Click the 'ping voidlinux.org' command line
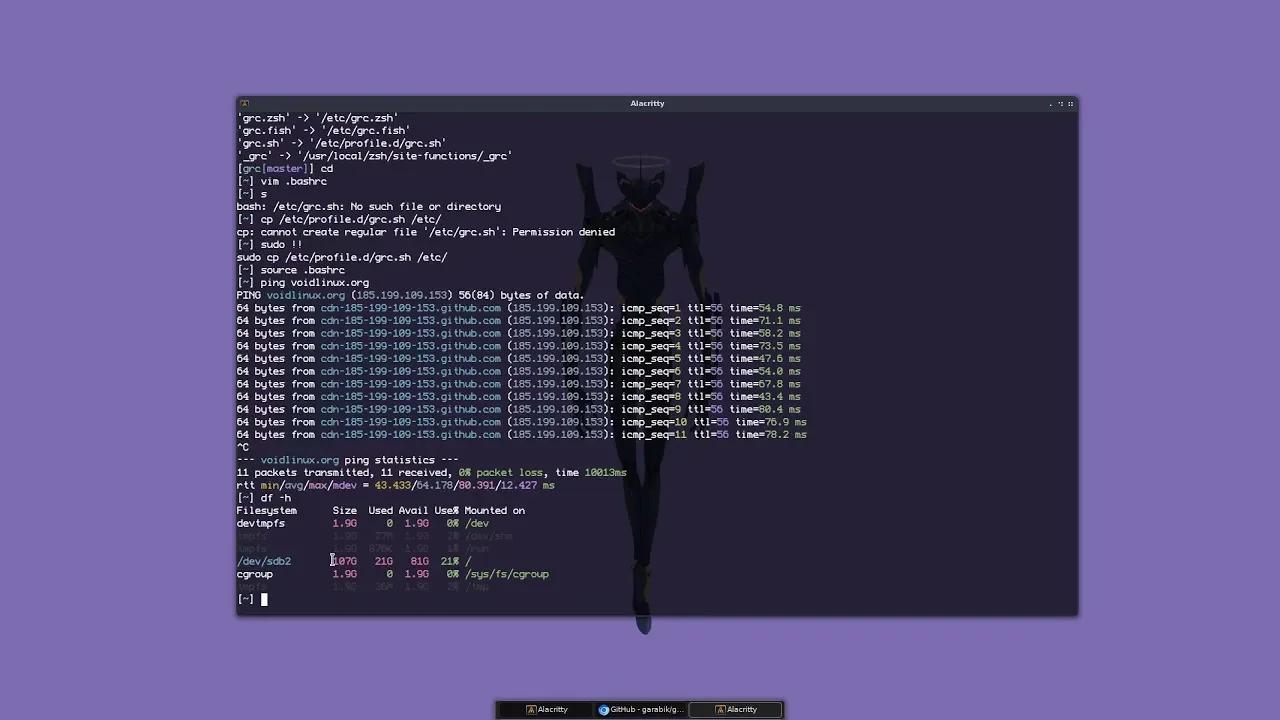The height and width of the screenshot is (720, 1280). pos(315,283)
